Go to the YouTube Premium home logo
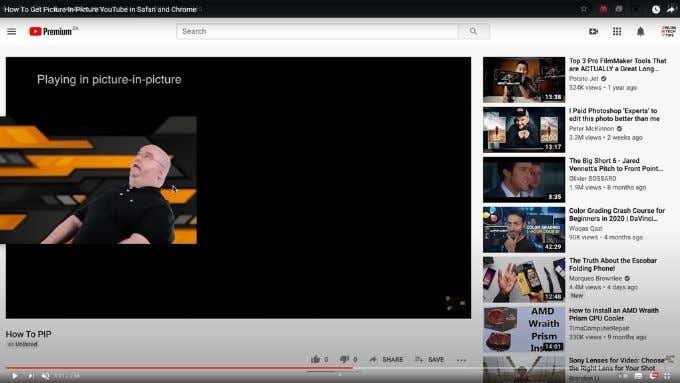Screen dimensions: 680x383 pos(53,31)
